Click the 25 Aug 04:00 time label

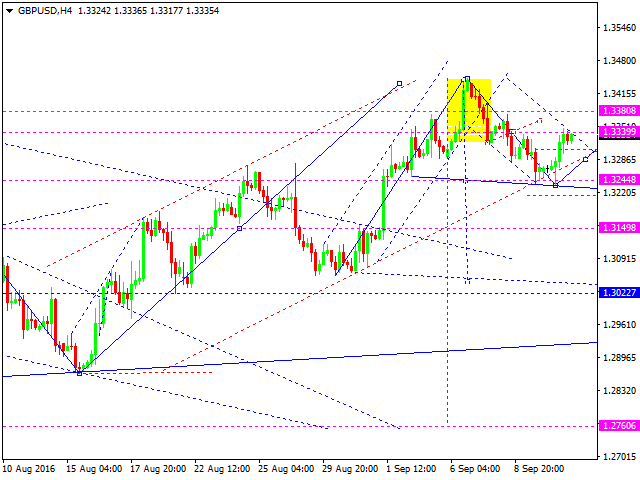pyautogui.click(x=286, y=469)
